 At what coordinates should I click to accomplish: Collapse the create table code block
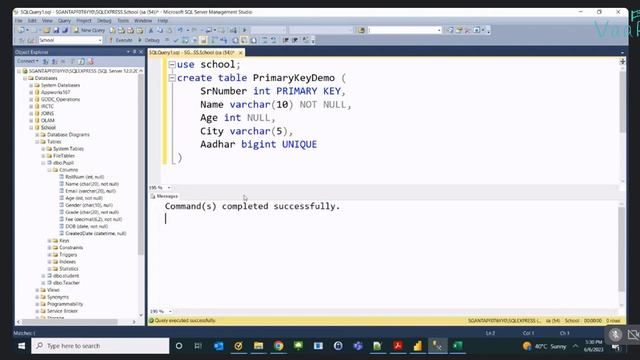click(x=172, y=78)
